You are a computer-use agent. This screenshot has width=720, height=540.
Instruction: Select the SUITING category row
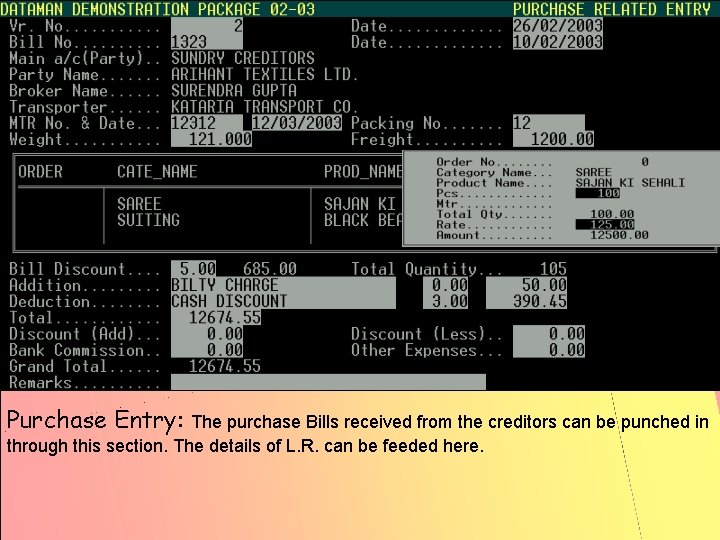click(148, 220)
